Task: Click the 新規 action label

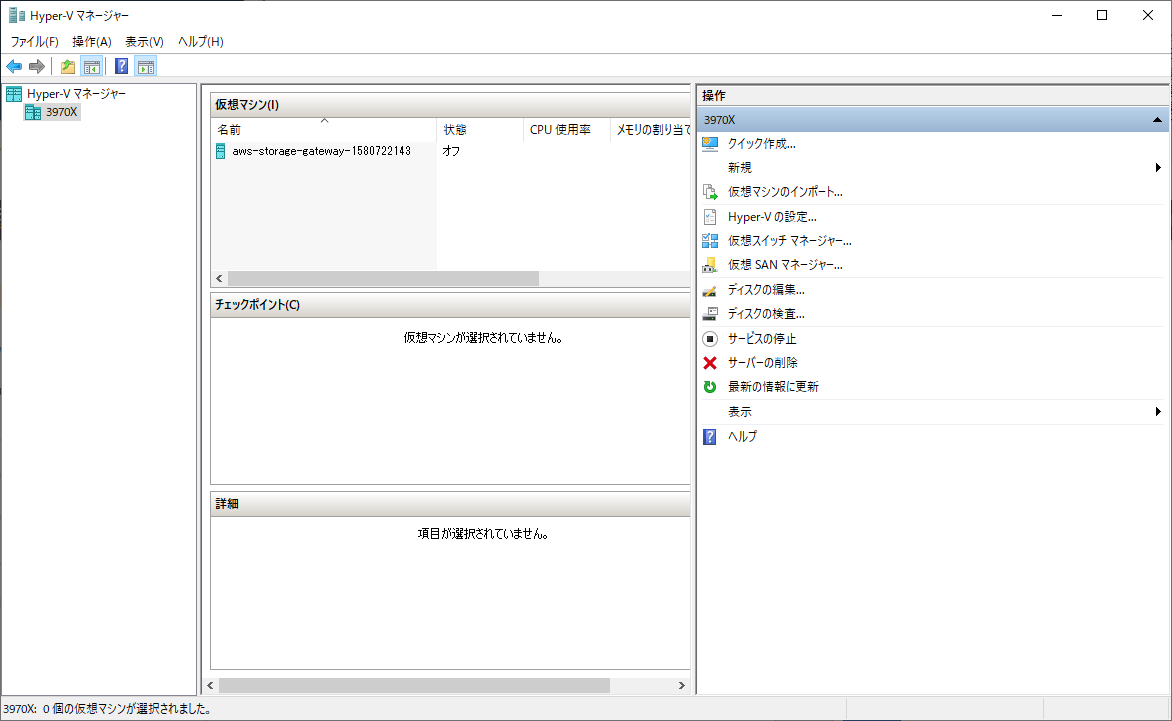Action: pyautogui.click(x=740, y=167)
